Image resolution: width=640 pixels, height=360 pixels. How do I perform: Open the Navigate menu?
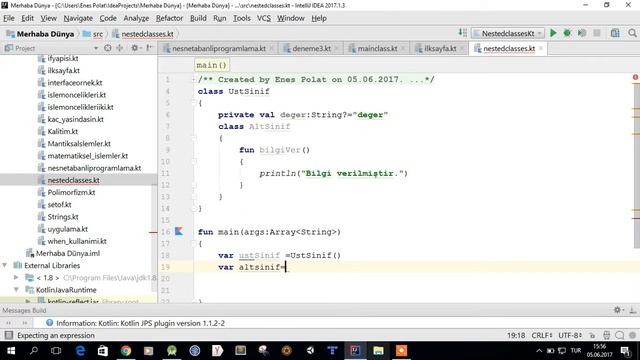coord(78,18)
